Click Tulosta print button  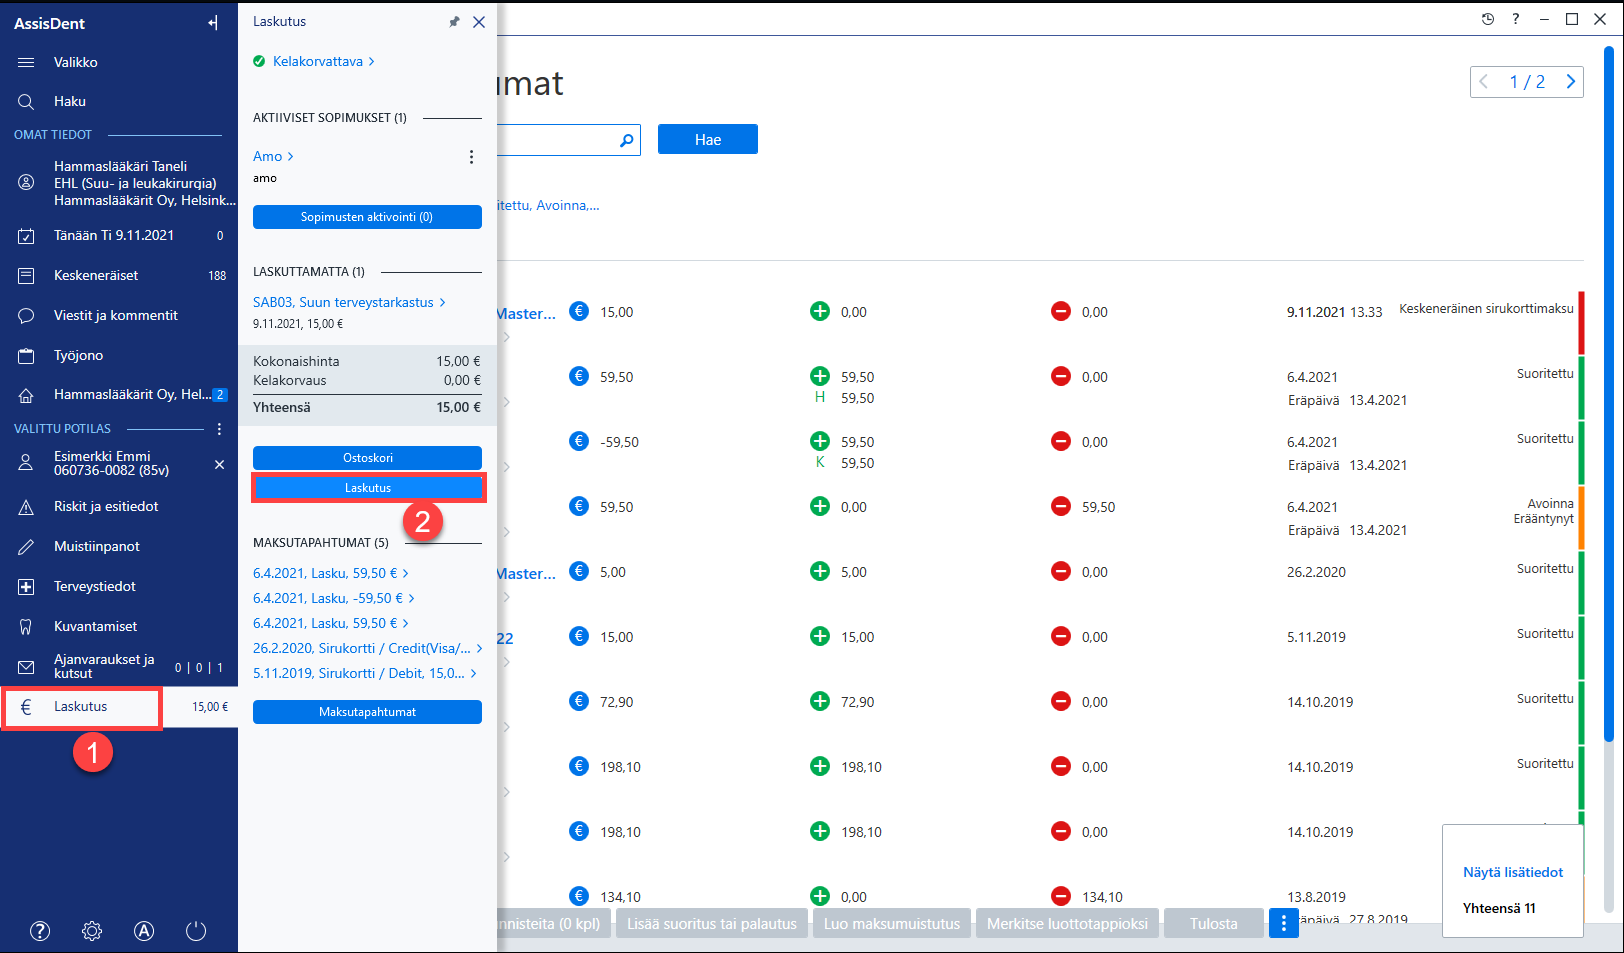(x=1214, y=924)
